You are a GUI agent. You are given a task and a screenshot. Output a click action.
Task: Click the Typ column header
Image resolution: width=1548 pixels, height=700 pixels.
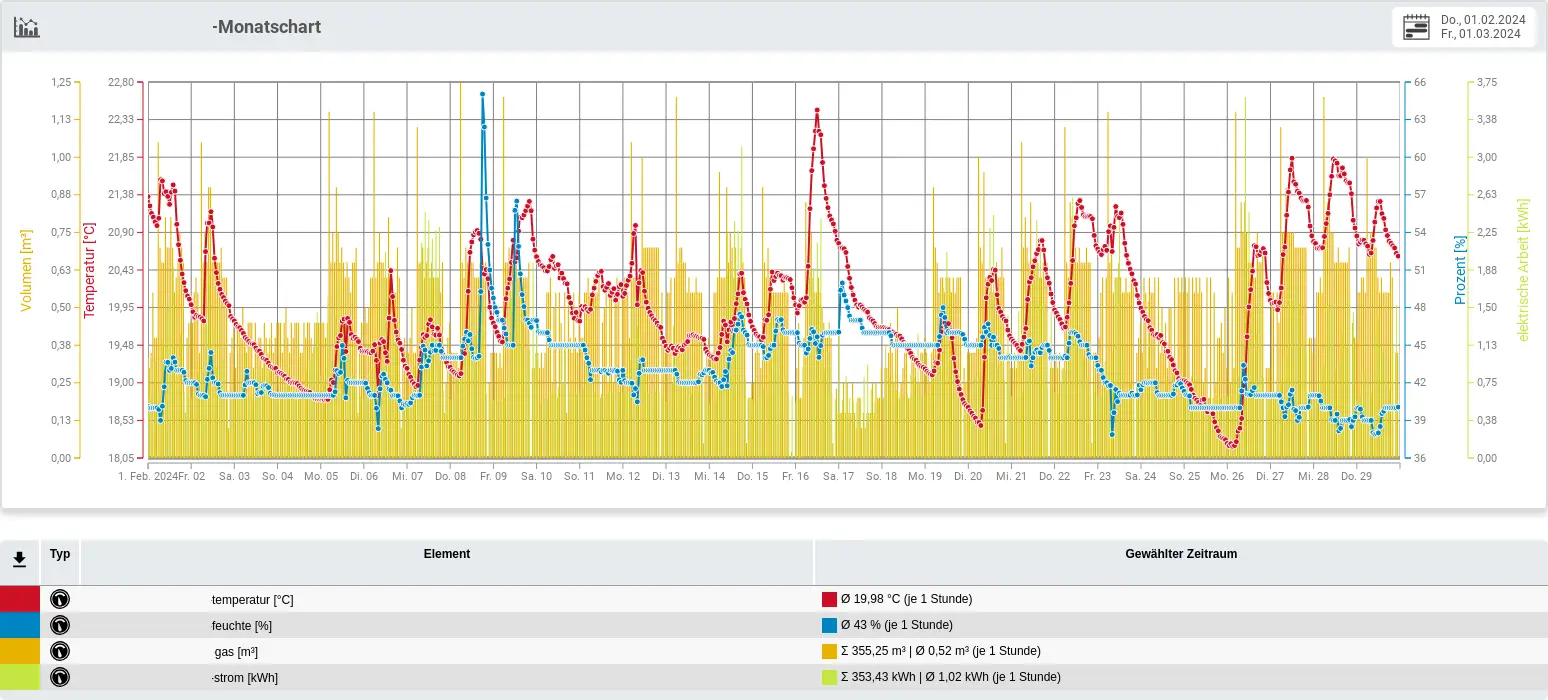click(60, 554)
